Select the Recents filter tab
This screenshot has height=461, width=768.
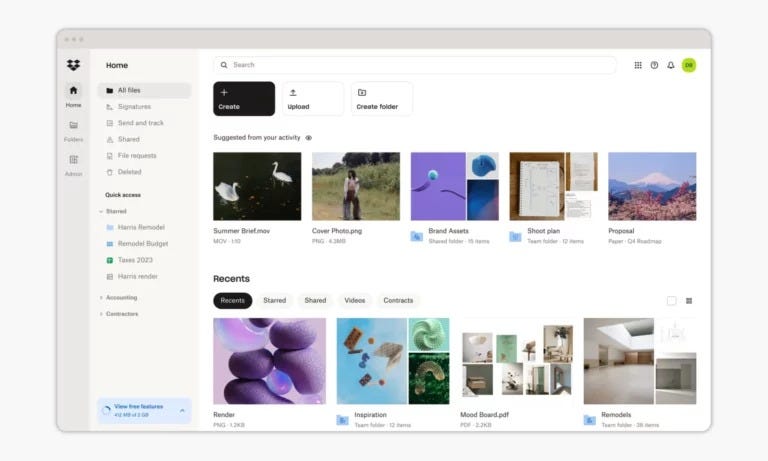coord(233,300)
